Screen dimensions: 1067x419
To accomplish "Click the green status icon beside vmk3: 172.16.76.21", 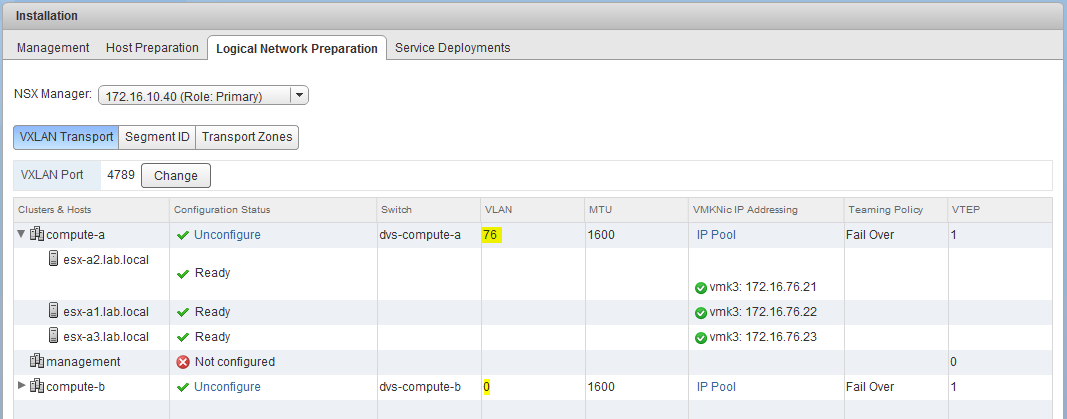I will 700,288.
